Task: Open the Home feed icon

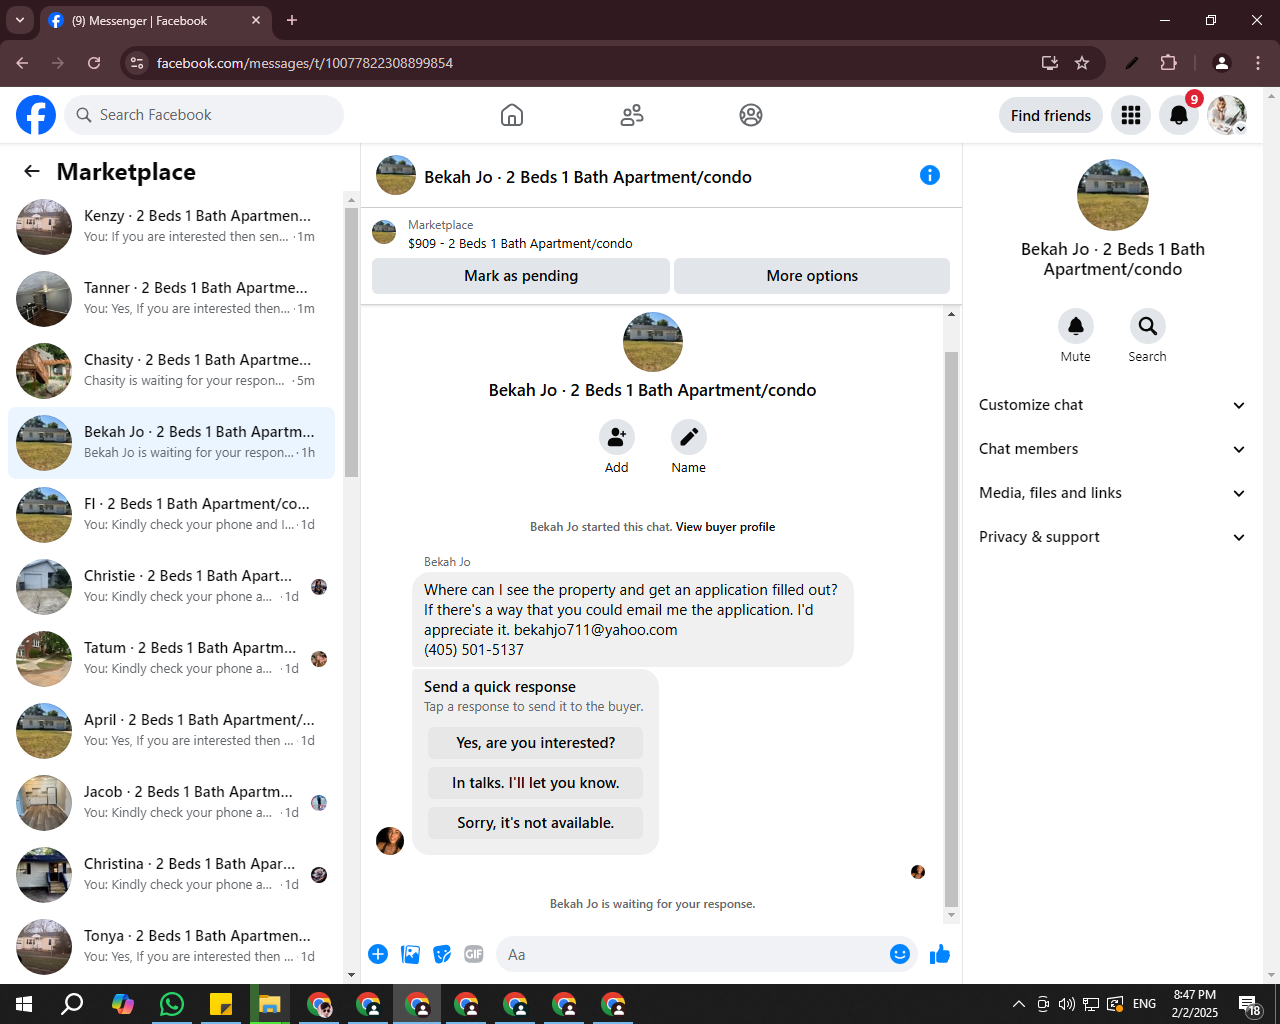Action: 512,115
